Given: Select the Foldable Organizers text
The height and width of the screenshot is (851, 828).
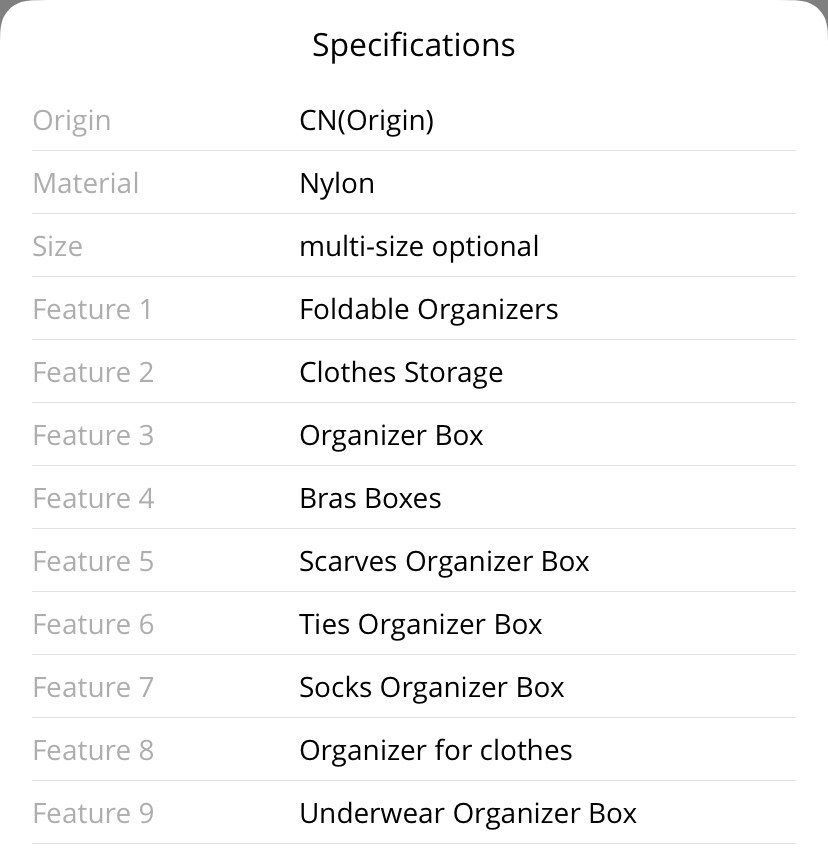Looking at the screenshot, I should pyautogui.click(x=429, y=310).
